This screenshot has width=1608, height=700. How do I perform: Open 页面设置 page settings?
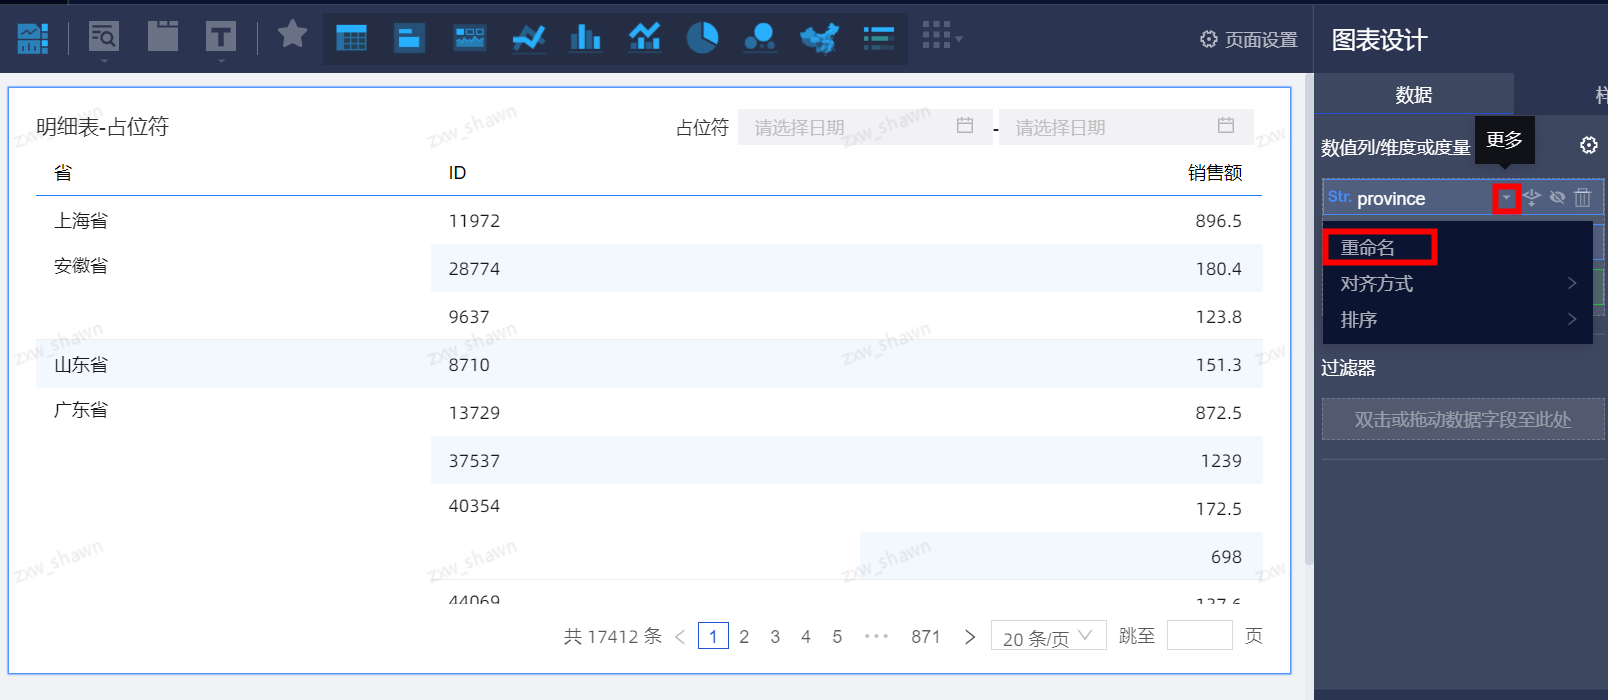[x=1248, y=39]
